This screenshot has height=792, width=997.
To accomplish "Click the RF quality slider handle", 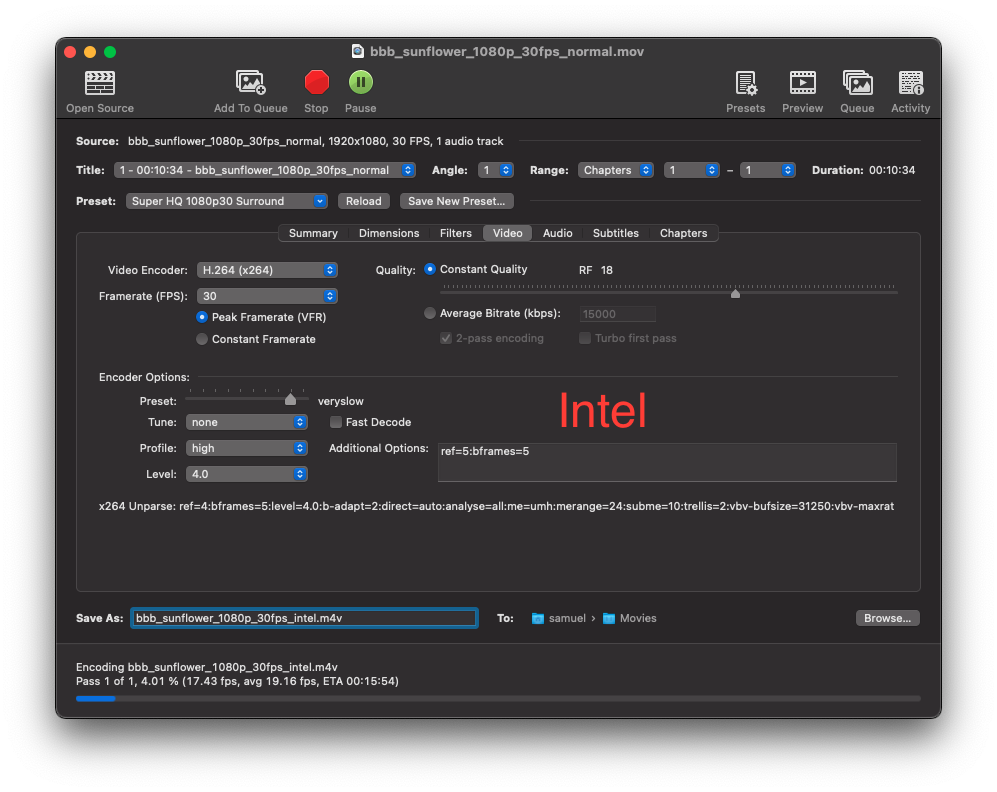I will coord(736,294).
